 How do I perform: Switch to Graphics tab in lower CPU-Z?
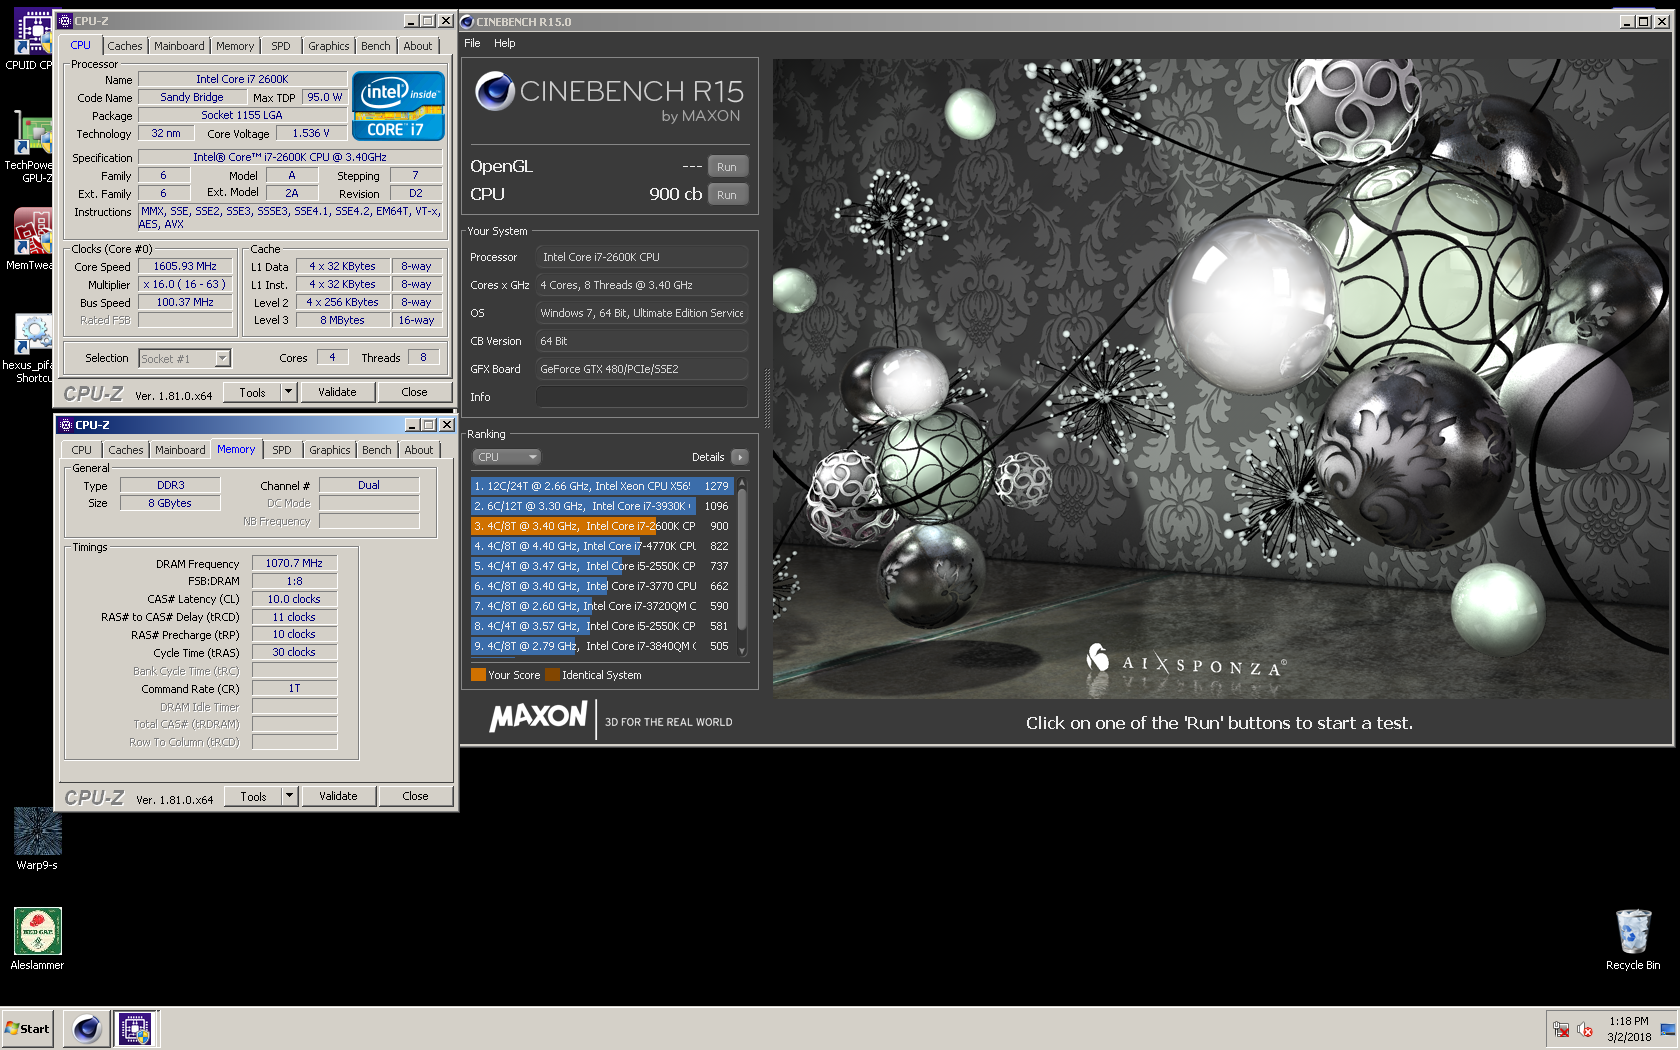(330, 450)
